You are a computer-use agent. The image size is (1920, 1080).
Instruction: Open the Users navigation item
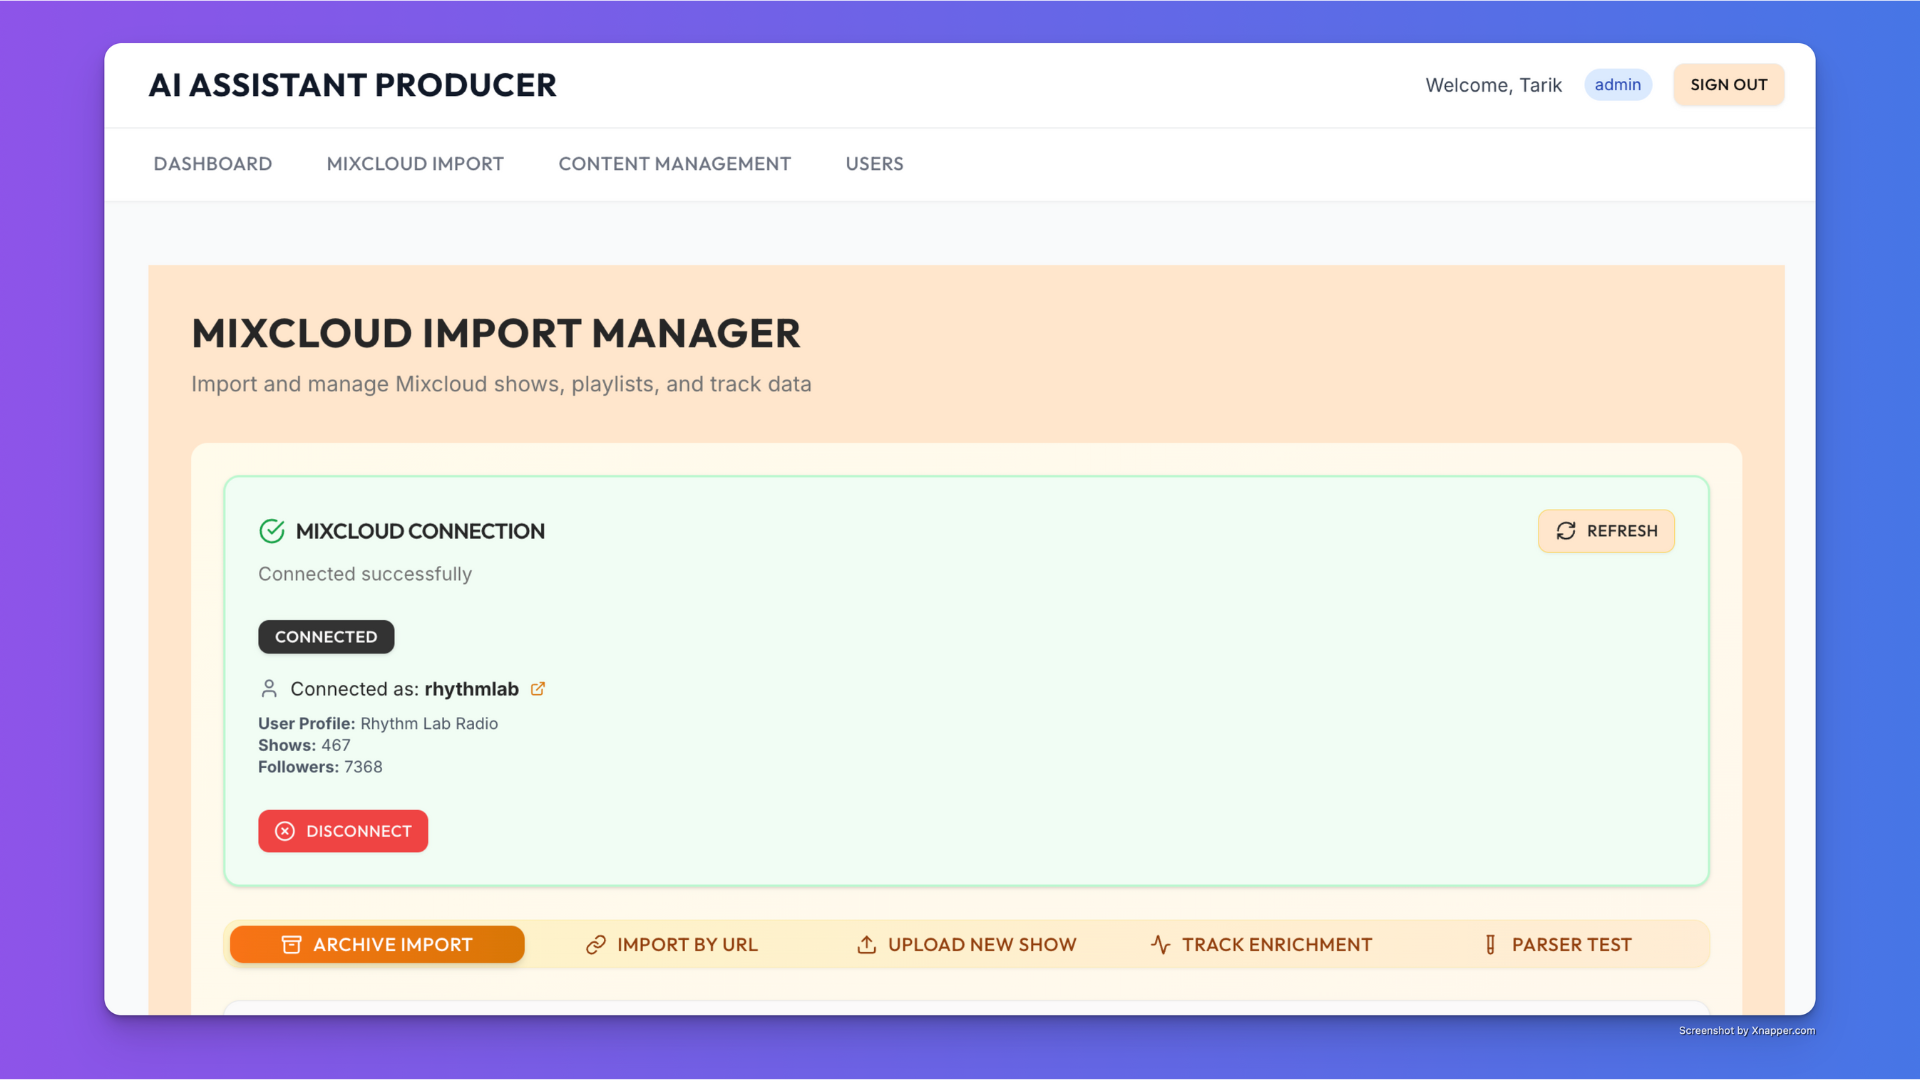coord(874,164)
